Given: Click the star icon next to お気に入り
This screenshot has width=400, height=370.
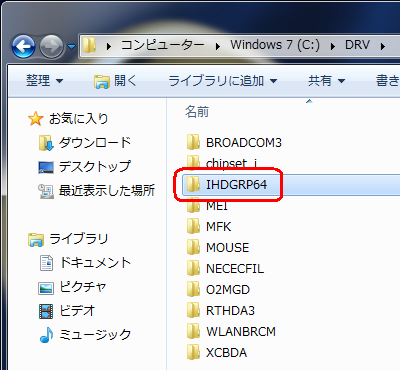Looking at the screenshot, I should (35, 119).
